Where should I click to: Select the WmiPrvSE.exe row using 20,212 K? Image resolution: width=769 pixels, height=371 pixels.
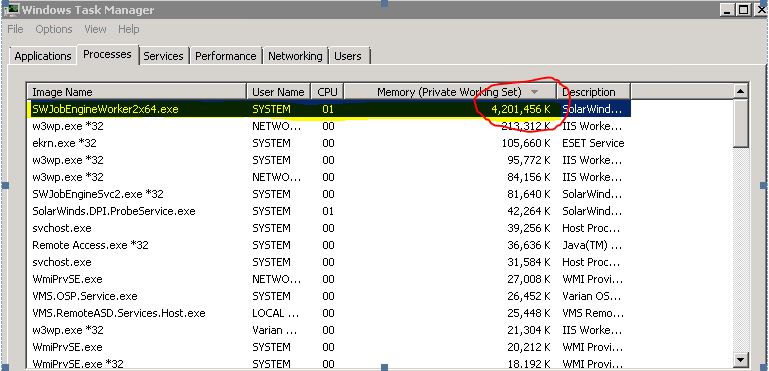pos(329,347)
